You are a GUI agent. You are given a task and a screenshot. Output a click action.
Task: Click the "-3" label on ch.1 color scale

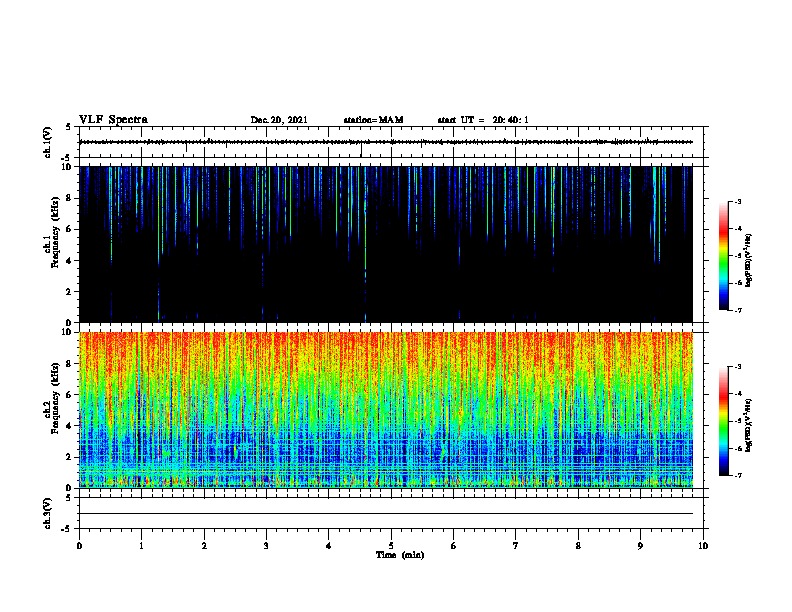[x=737, y=202]
